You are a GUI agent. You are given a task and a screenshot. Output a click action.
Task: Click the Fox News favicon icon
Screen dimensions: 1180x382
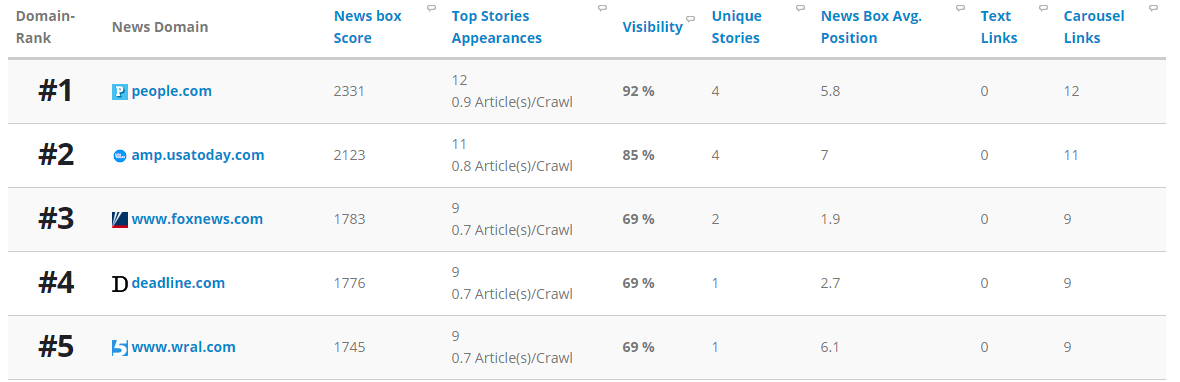pyautogui.click(x=120, y=220)
